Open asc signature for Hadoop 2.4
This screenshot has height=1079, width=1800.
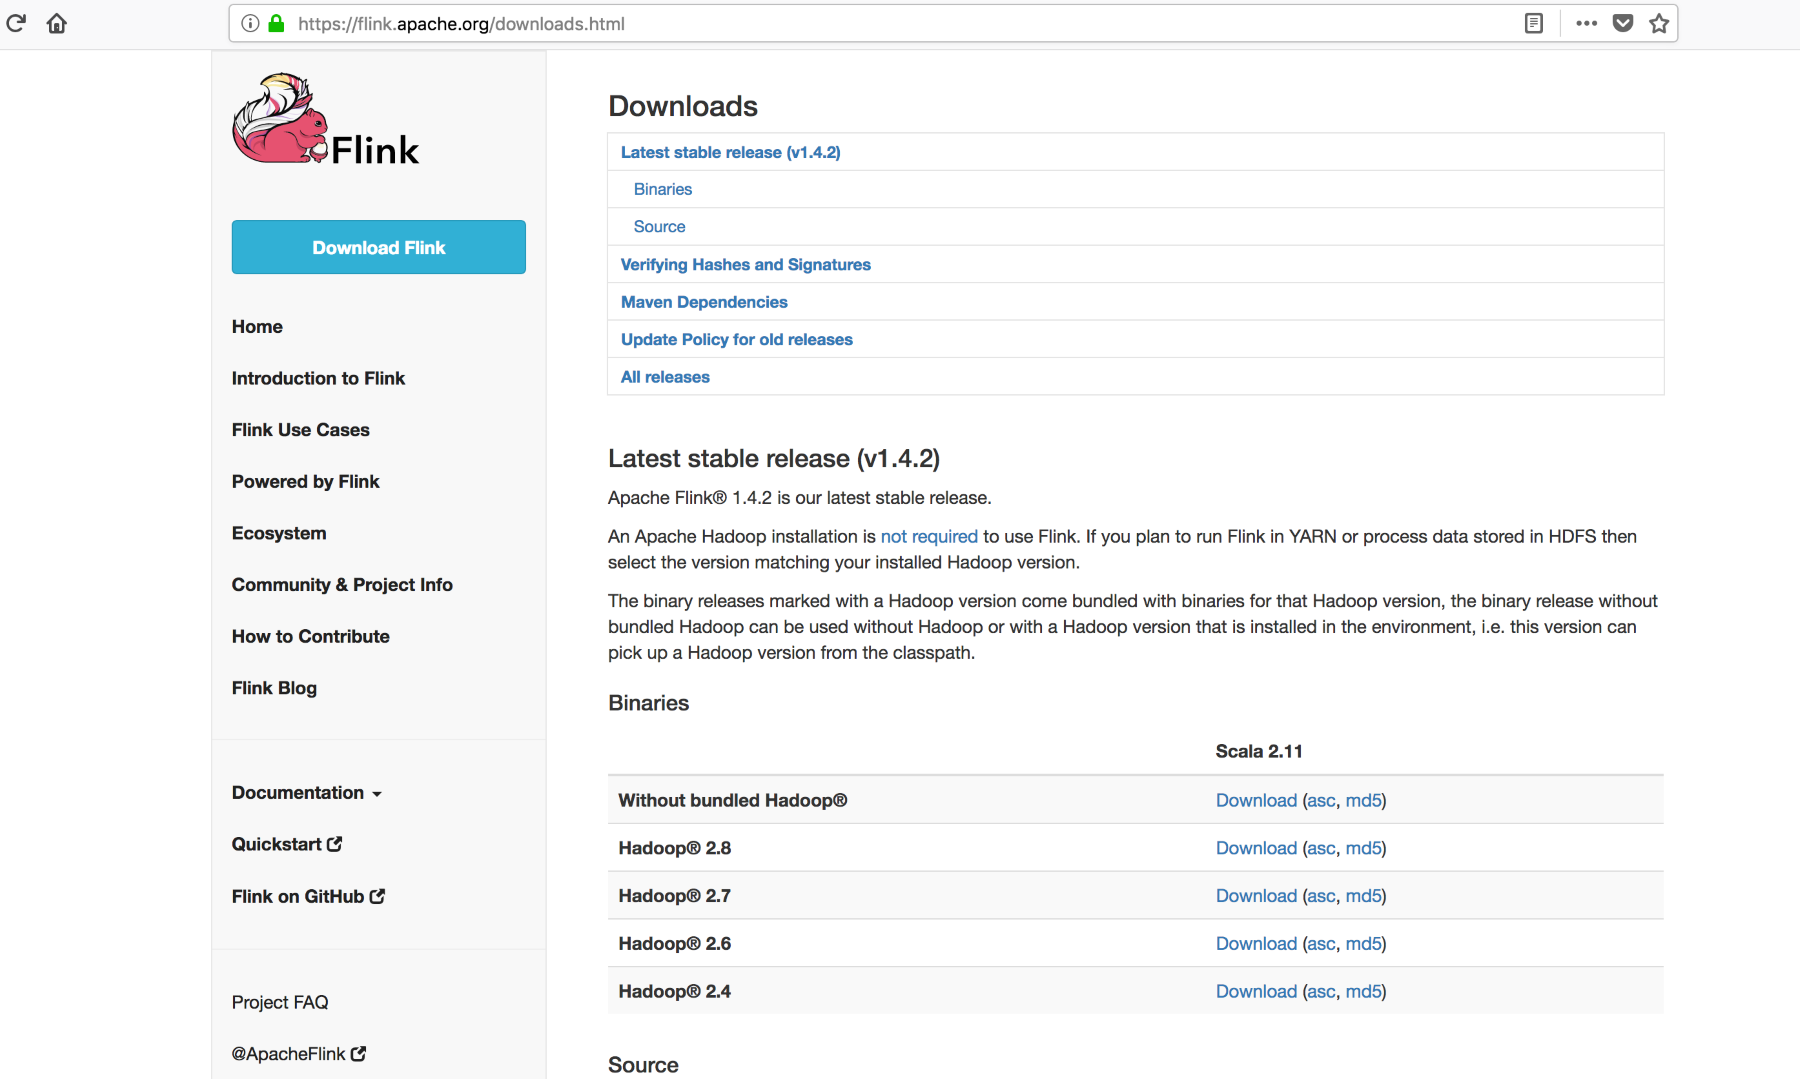[x=1321, y=992]
